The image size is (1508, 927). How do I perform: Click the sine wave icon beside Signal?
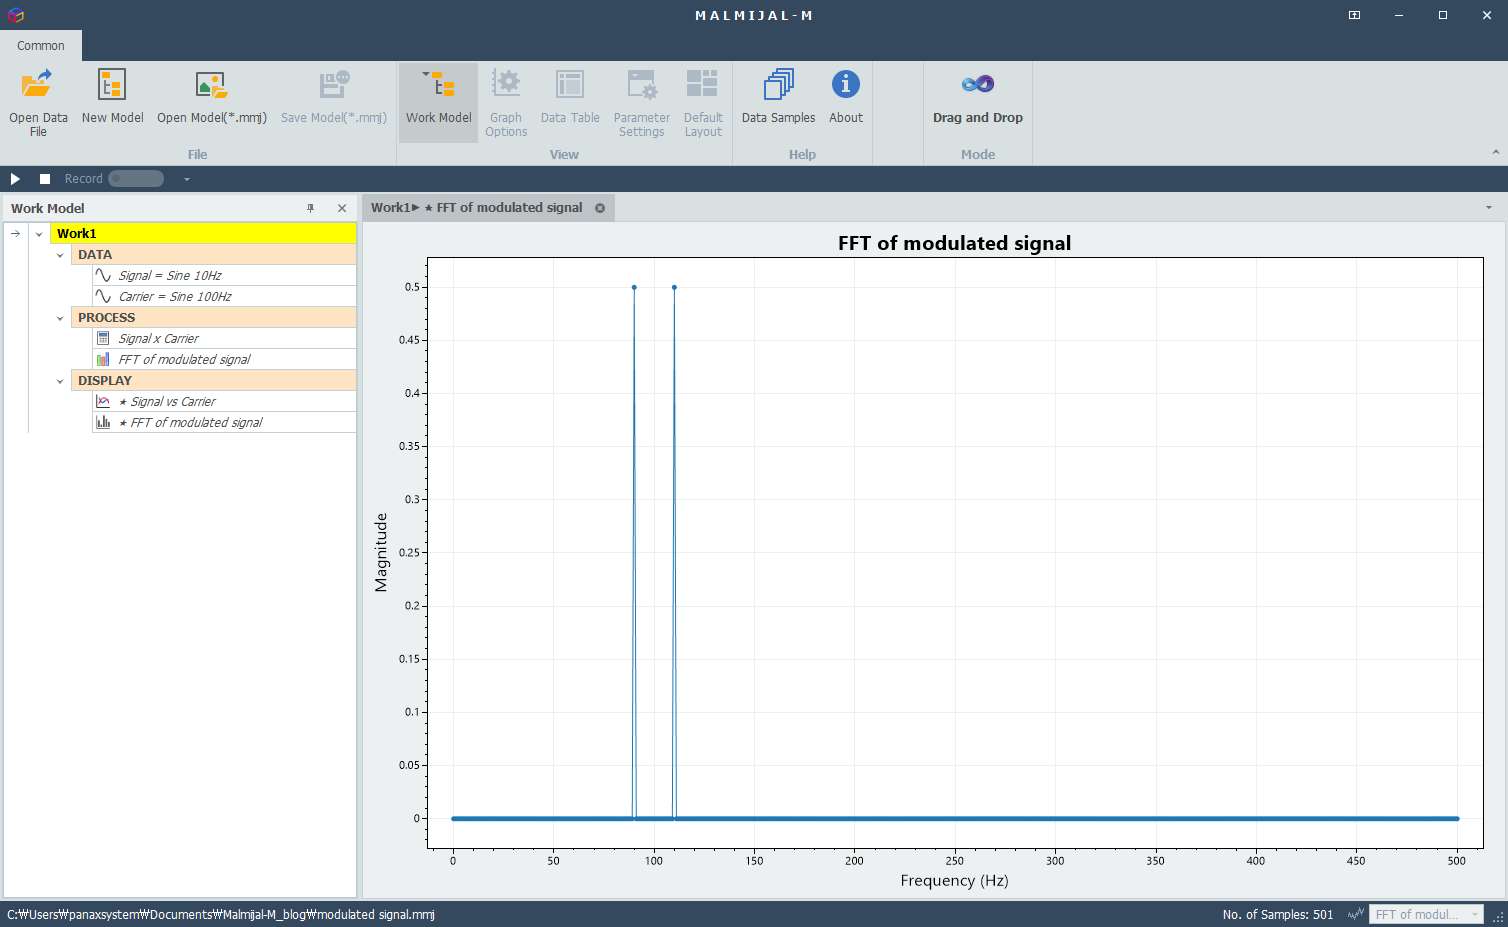click(x=103, y=275)
